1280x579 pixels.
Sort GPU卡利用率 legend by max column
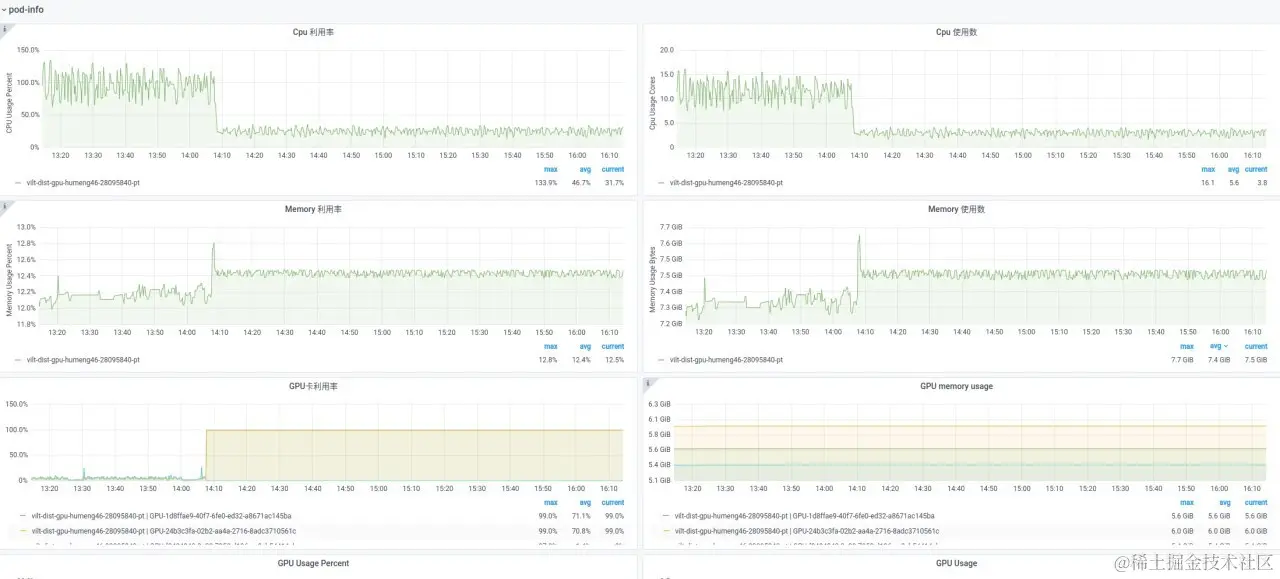pyautogui.click(x=550, y=503)
